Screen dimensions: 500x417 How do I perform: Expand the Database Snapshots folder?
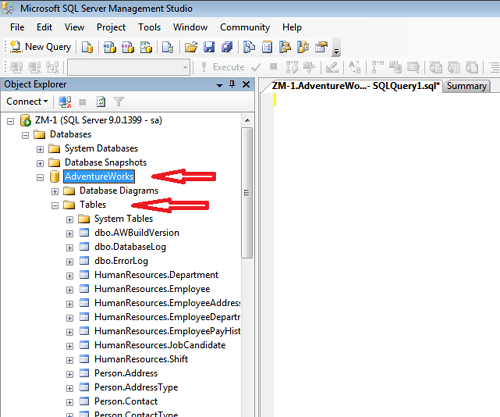pos(40,163)
